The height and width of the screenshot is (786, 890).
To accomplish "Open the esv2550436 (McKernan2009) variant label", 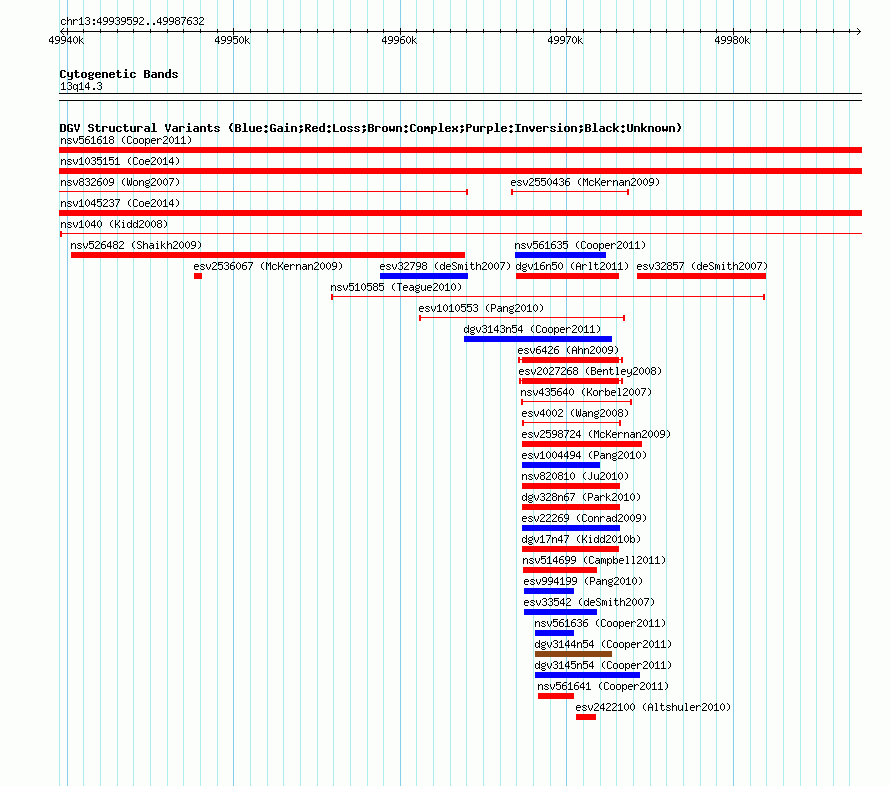I will [585, 182].
